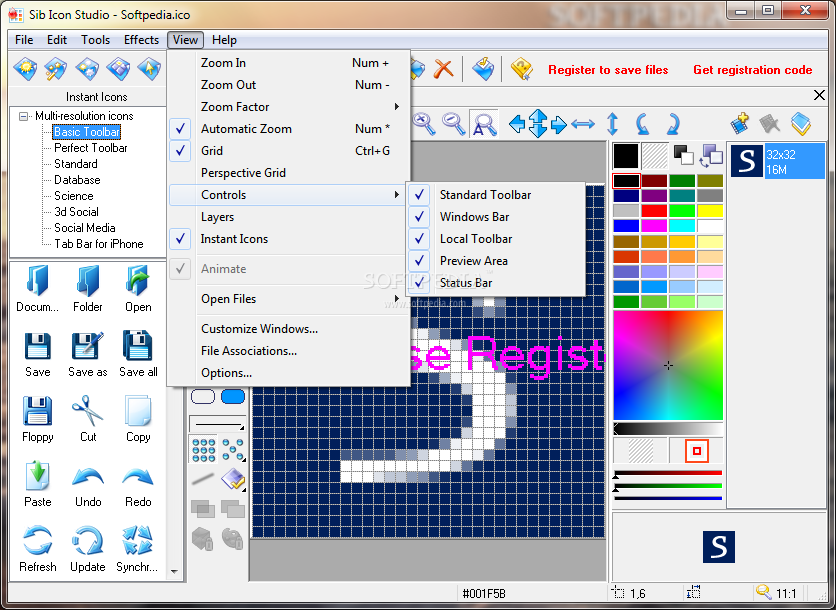The height and width of the screenshot is (610, 836).
Task: Open the Help menu
Action: click(x=224, y=40)
